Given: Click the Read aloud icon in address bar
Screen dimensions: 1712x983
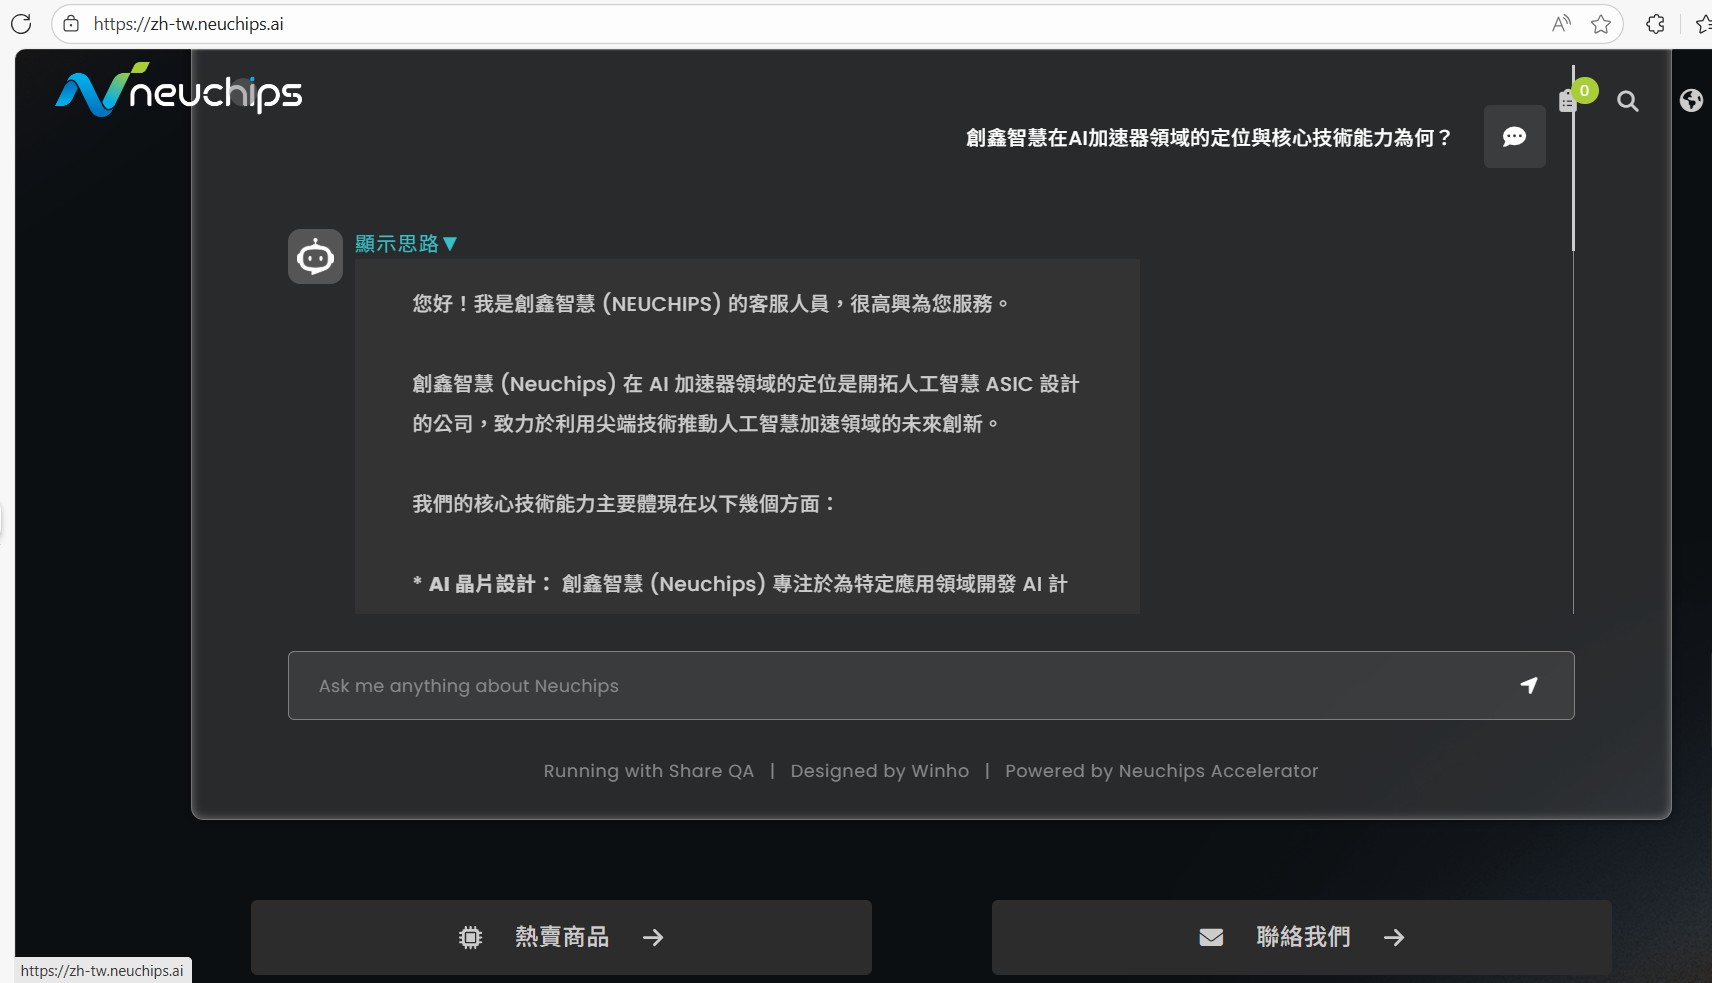Looking at the screenshot, I should (1560, 24).
